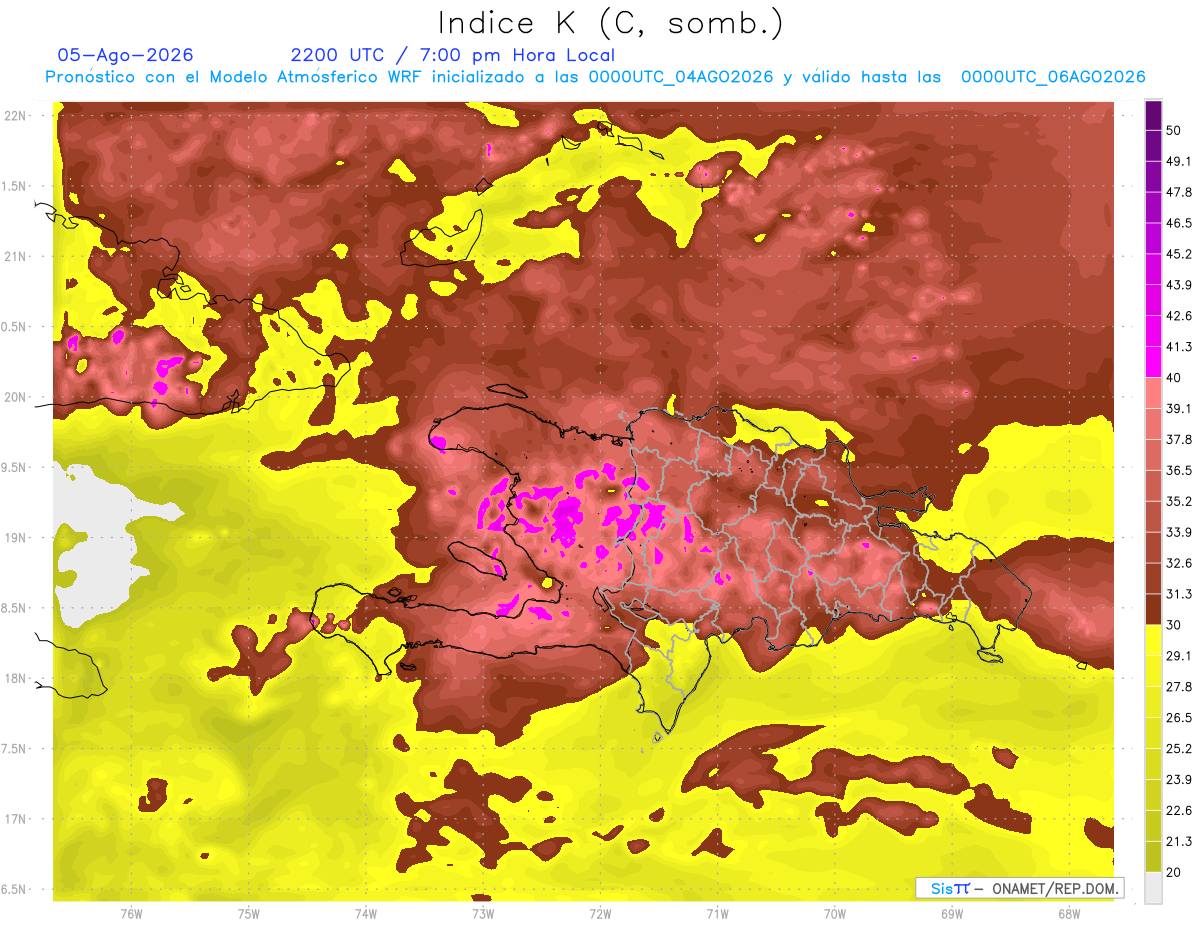This screenshot has height=927, width=1200.
Task: Click the '69W' longitude axis label
Action: (952, 914)
